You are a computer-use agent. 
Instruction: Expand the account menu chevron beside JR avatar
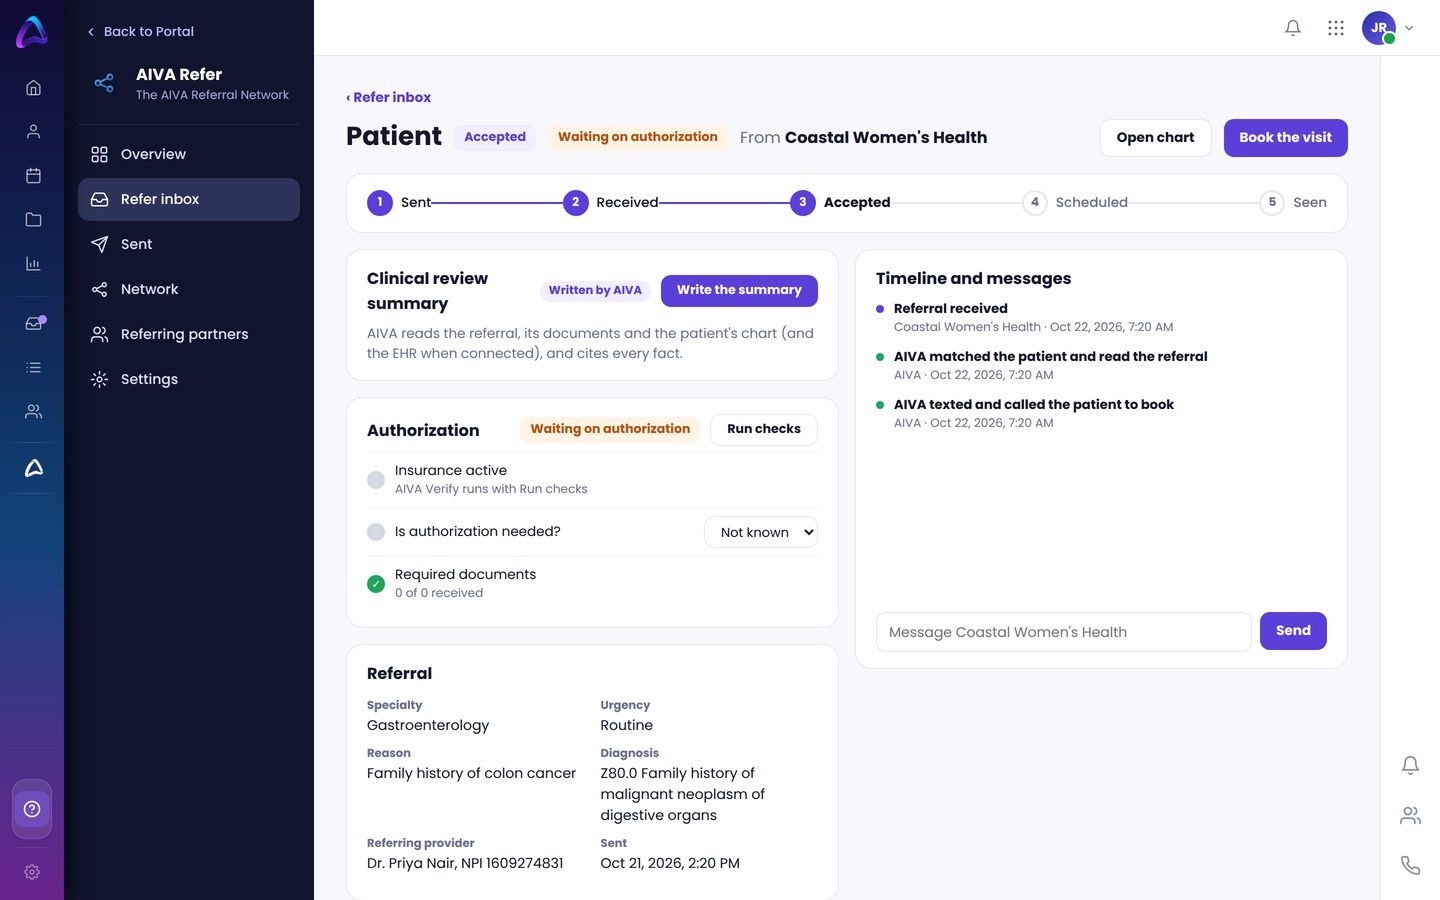[1409, 28]
